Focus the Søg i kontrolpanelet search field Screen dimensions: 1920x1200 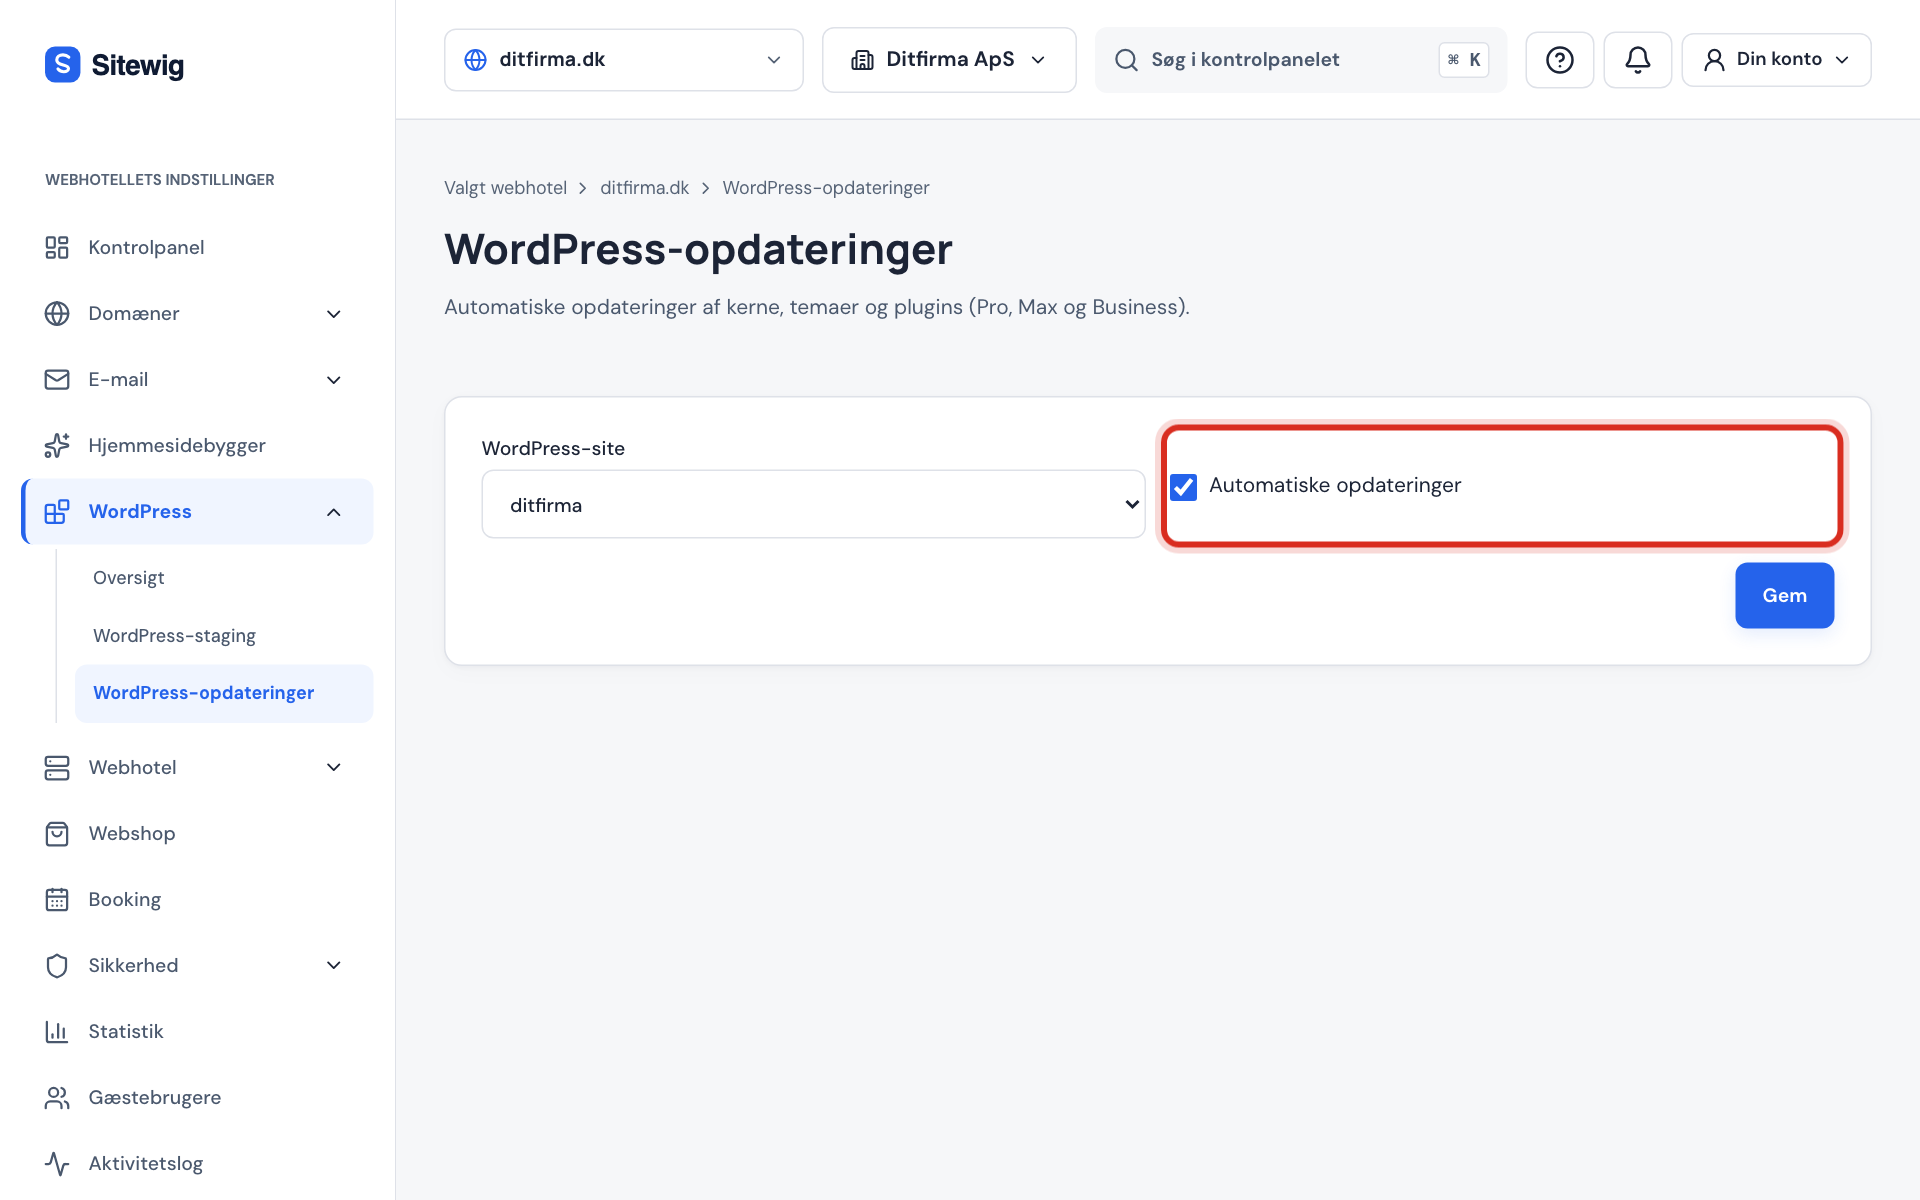pyautogui.click(x=1300, y=60)
